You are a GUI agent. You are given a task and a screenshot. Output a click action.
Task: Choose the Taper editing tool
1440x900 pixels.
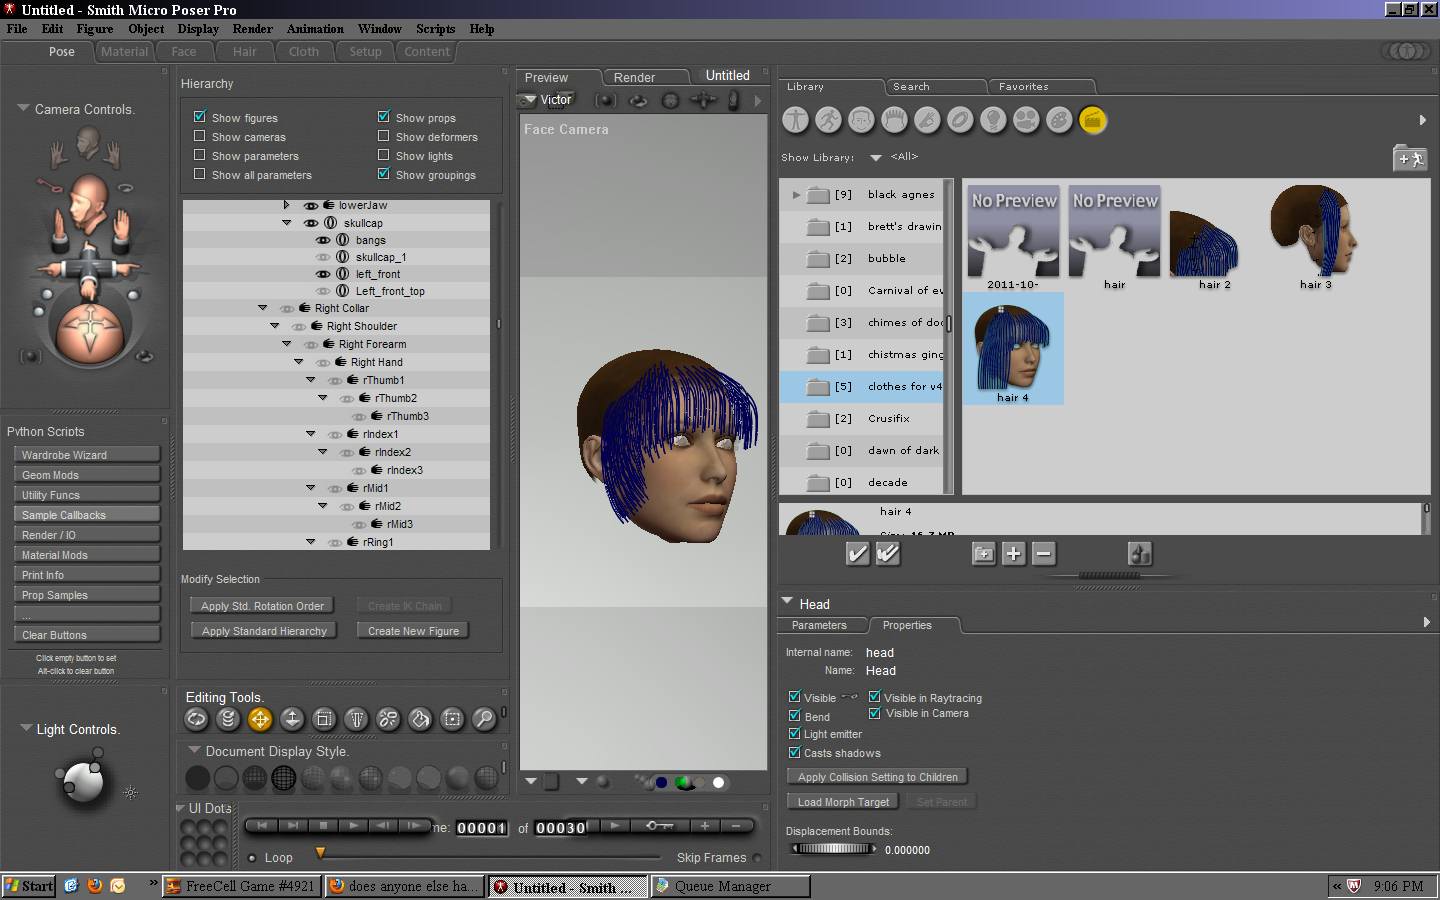[x=356, y=718]
